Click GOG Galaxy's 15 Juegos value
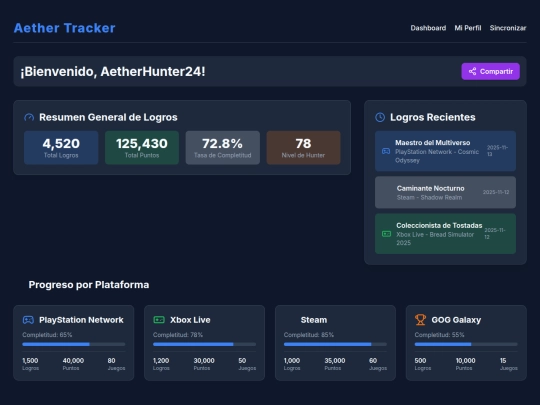540x405 pixels. click(503, 361)
